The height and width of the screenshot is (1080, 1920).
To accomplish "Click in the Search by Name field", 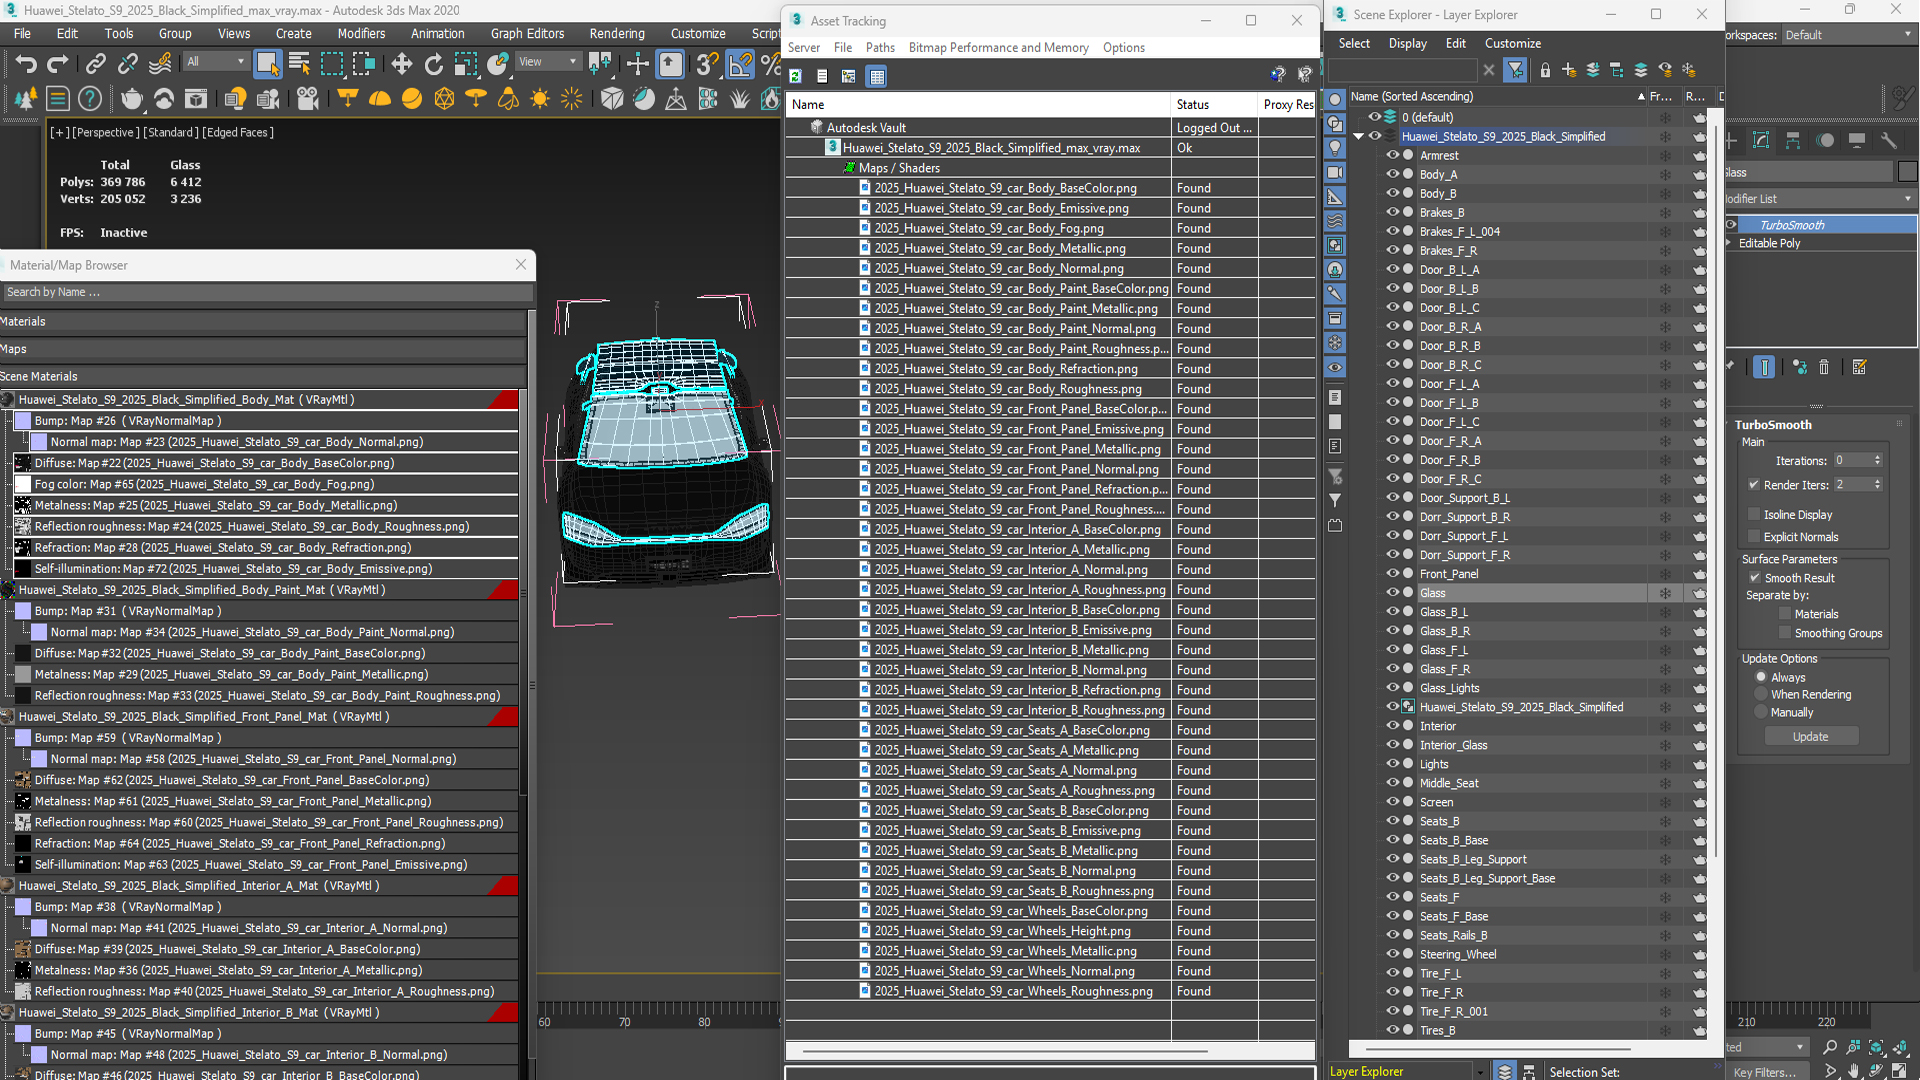I will point(265,292).
